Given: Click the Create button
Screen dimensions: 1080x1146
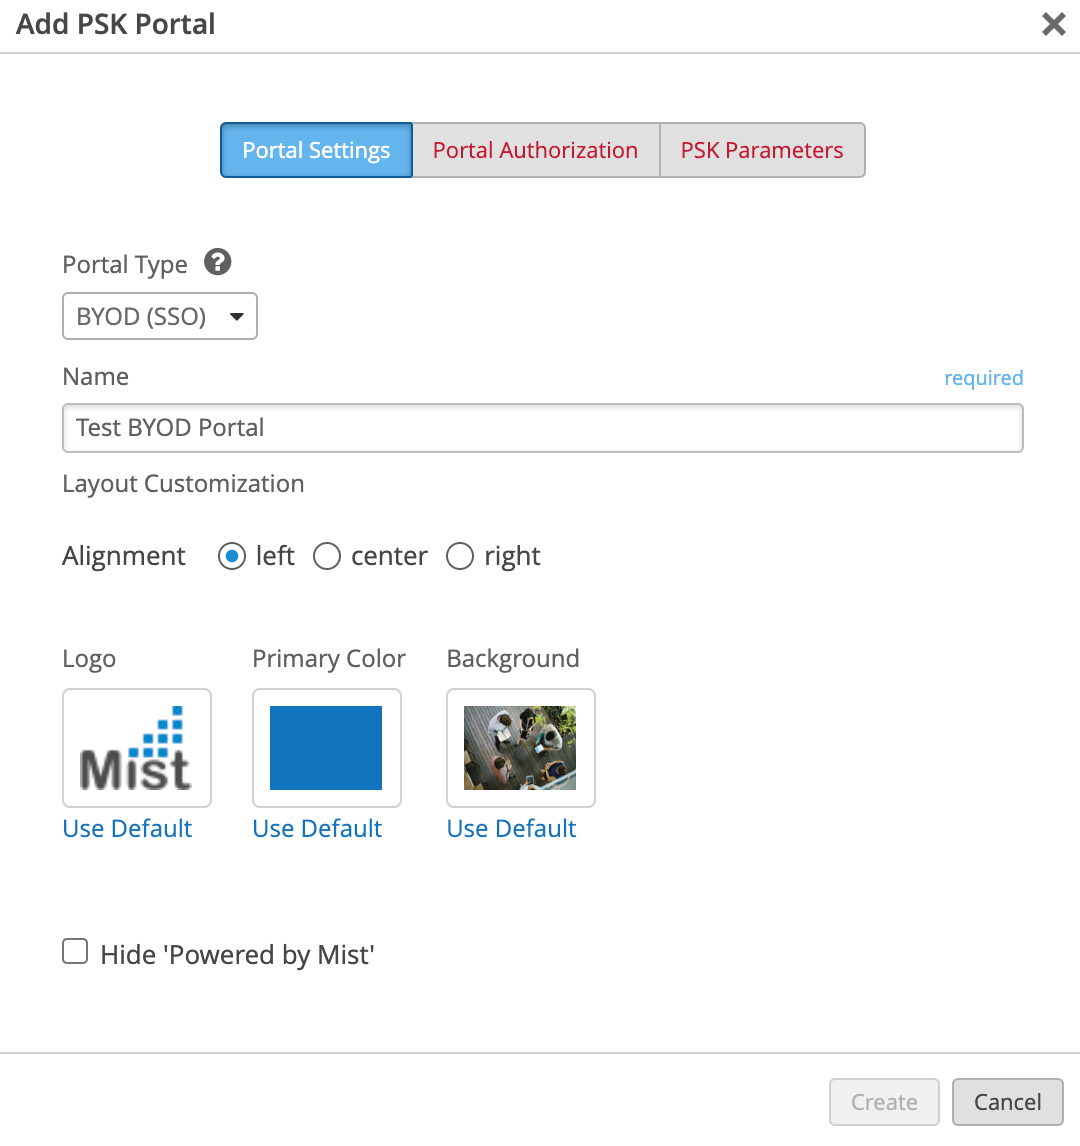Looking at the screenshot, I should click(884, 1102).
